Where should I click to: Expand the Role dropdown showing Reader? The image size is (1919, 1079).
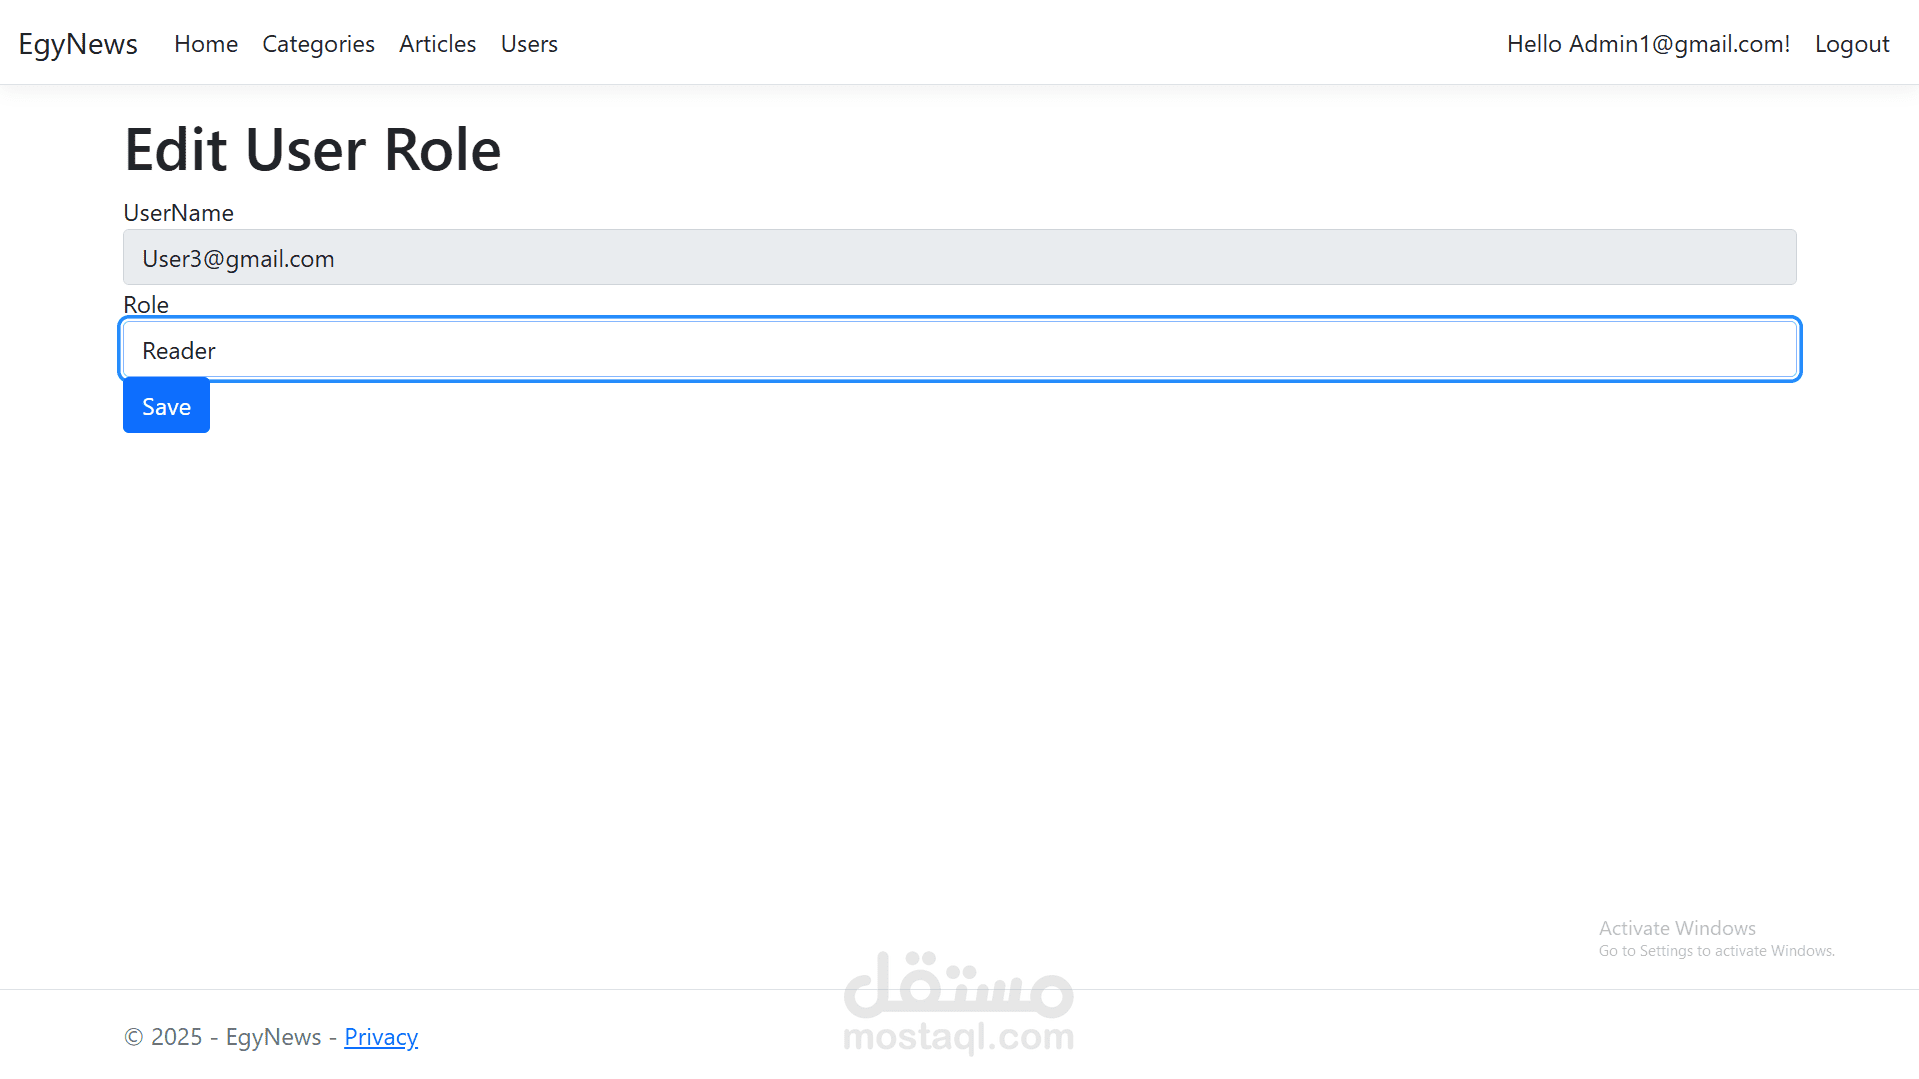tap(959, 350)
